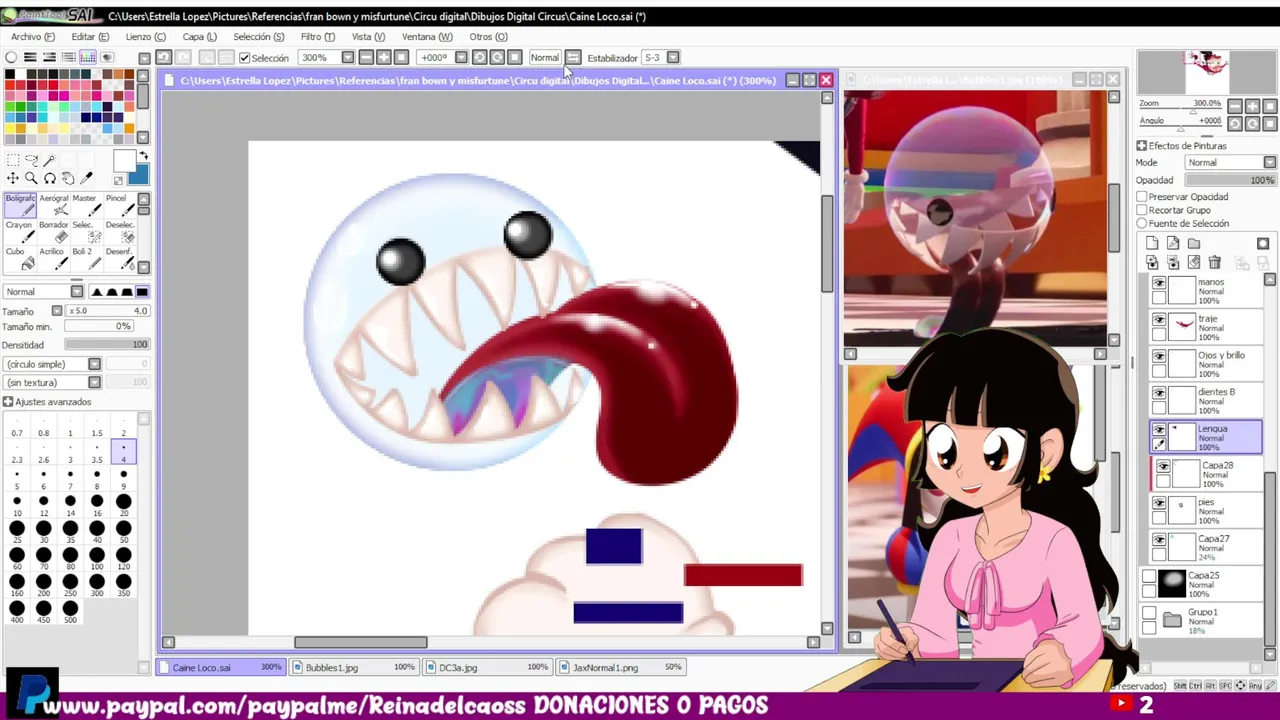Screen dimensions: 1280x720
Task: Select the lasso selection tool
Action: pyautogui.click(x=31, y=160)
